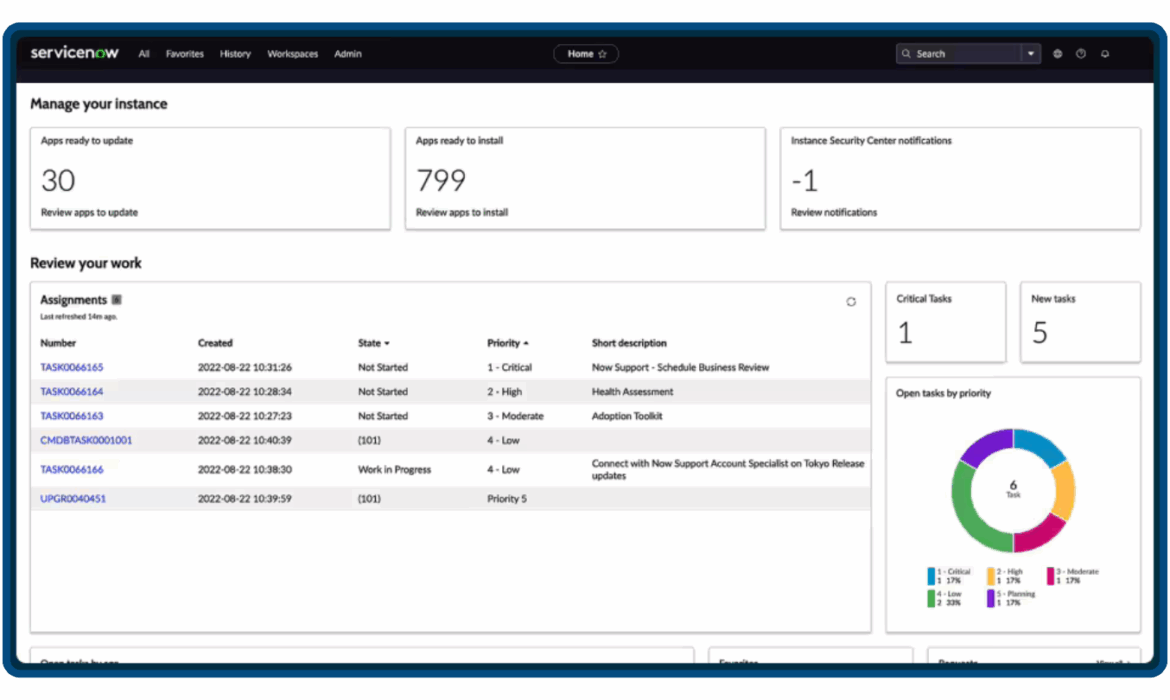The height and width of the screenshot is (700, 1170).
Task: Toggle the Priority column sort arrow
Action: point(526,343)
